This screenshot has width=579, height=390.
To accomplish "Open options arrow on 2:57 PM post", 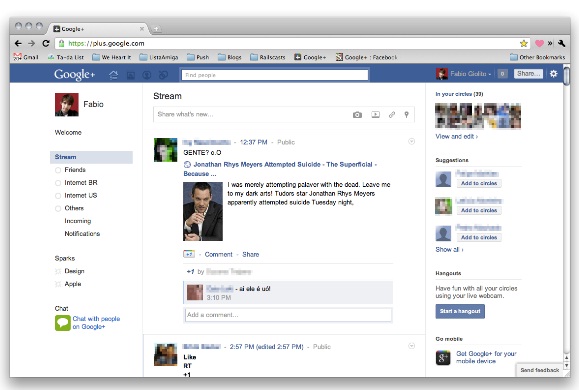I will click(x=411, y=346).
